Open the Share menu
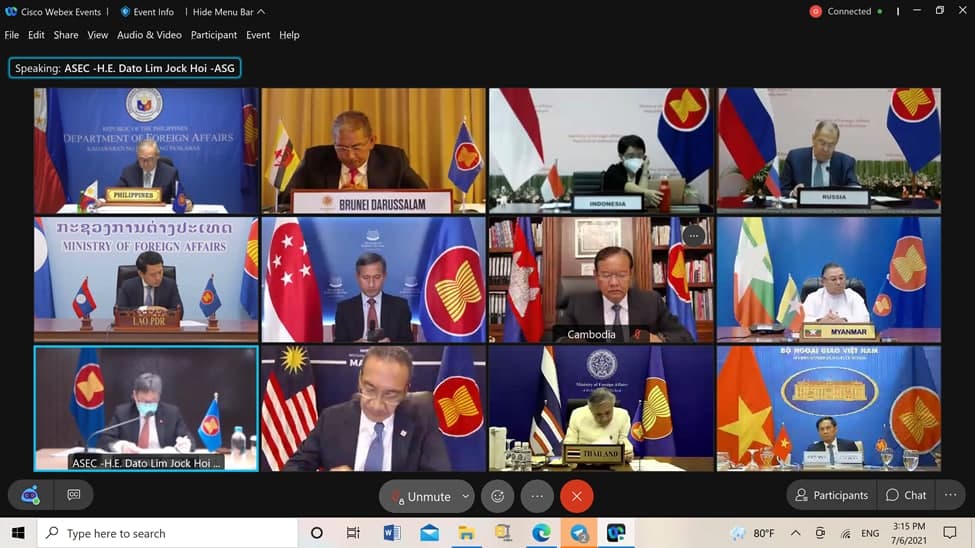The width and height of the screenshot is (975, 548). tap(66, 35)
